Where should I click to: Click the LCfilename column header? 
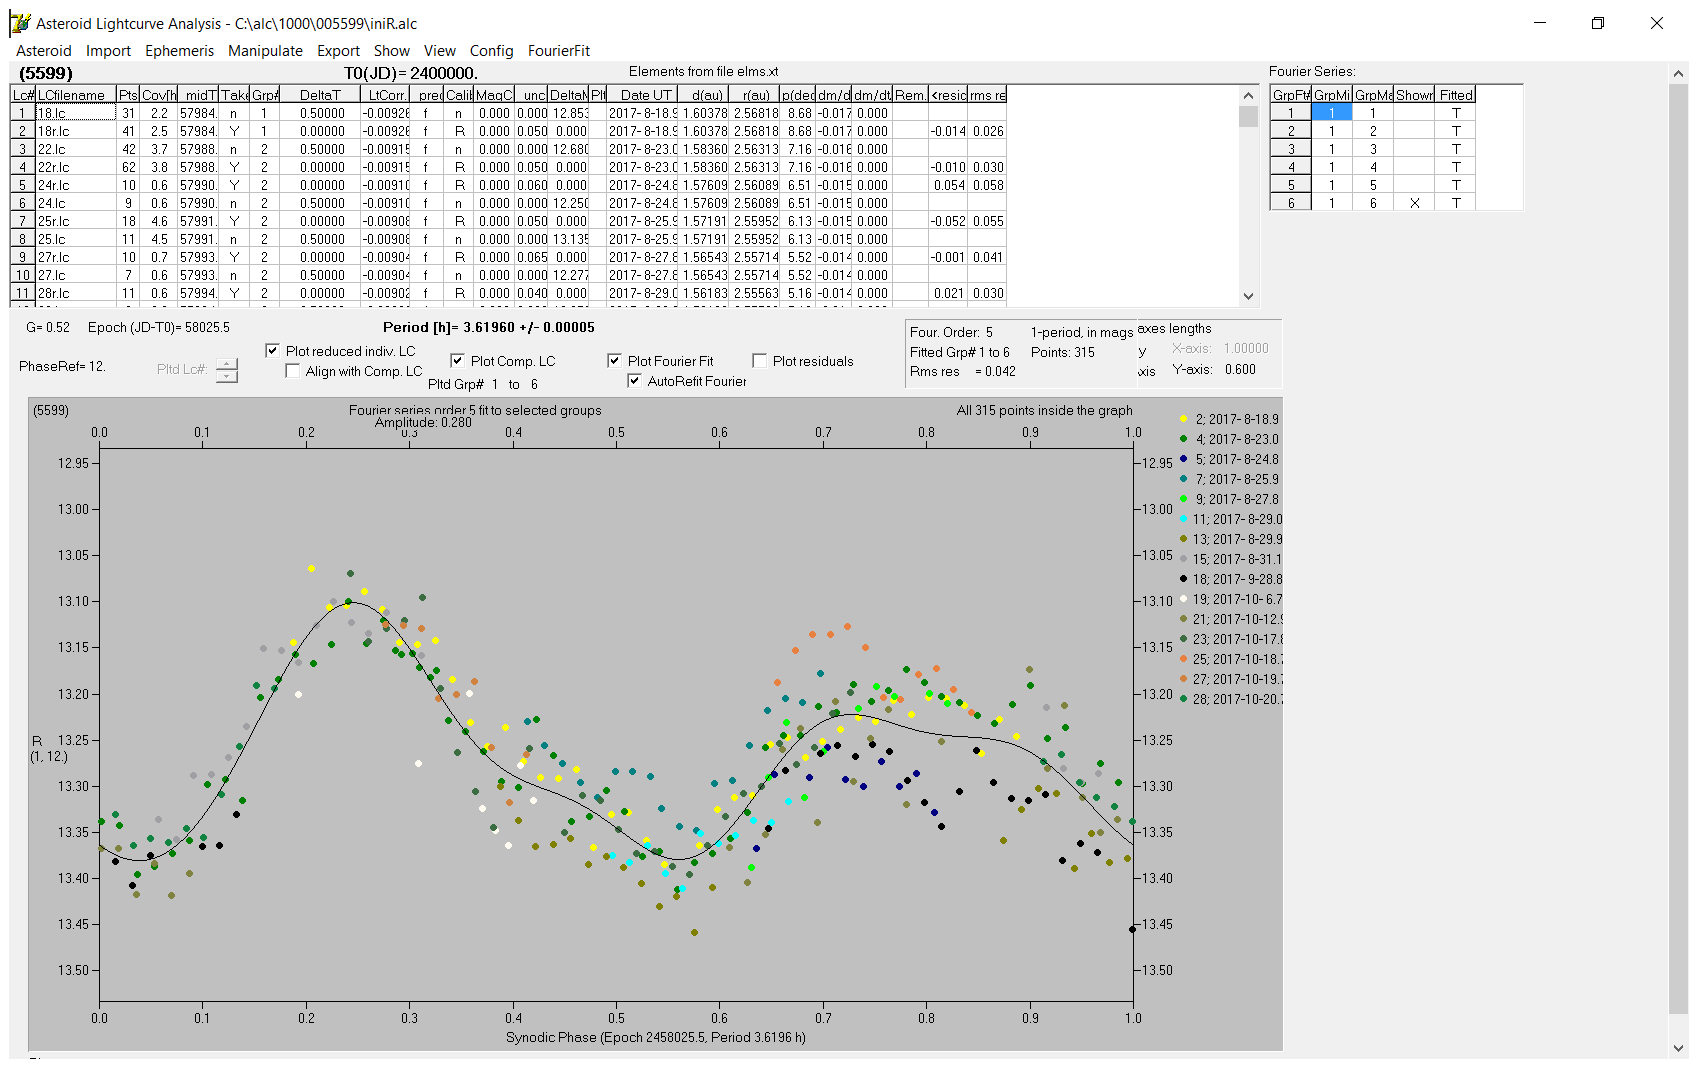click(x=76, y=95)
